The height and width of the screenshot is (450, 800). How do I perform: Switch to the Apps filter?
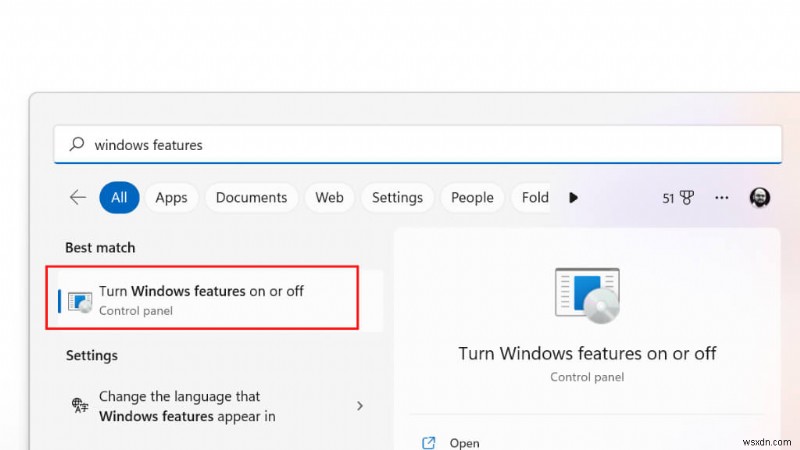[x=171, y=197]
